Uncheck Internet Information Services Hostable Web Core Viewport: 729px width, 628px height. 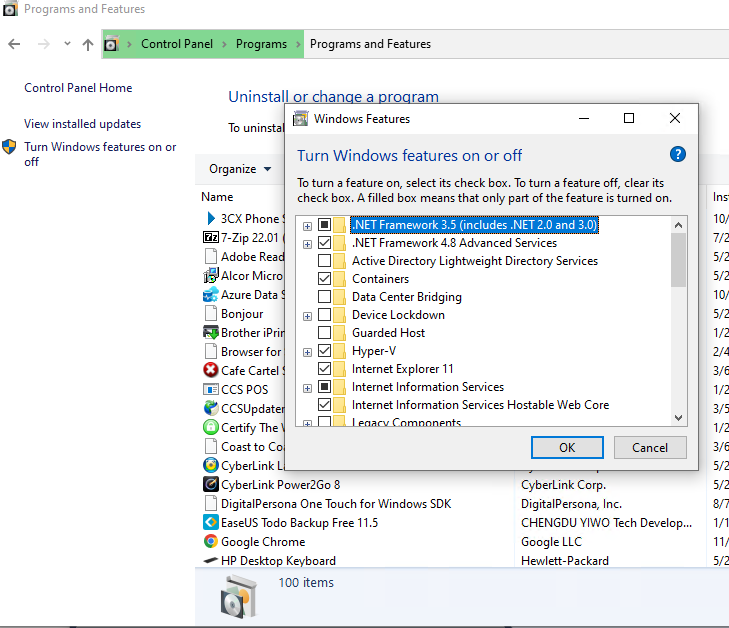pos(325,405)
